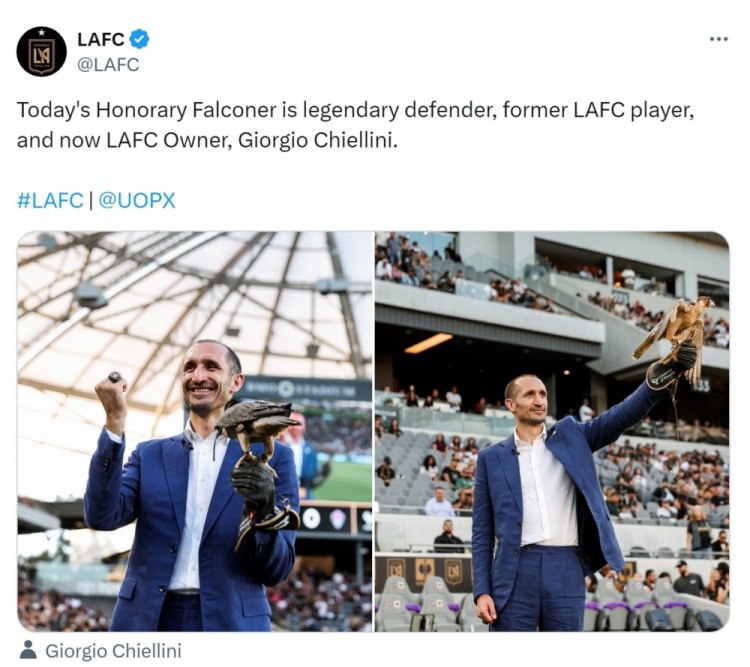Click the LAFC banner in right photo
750x667 pixels.
(423, 569)
